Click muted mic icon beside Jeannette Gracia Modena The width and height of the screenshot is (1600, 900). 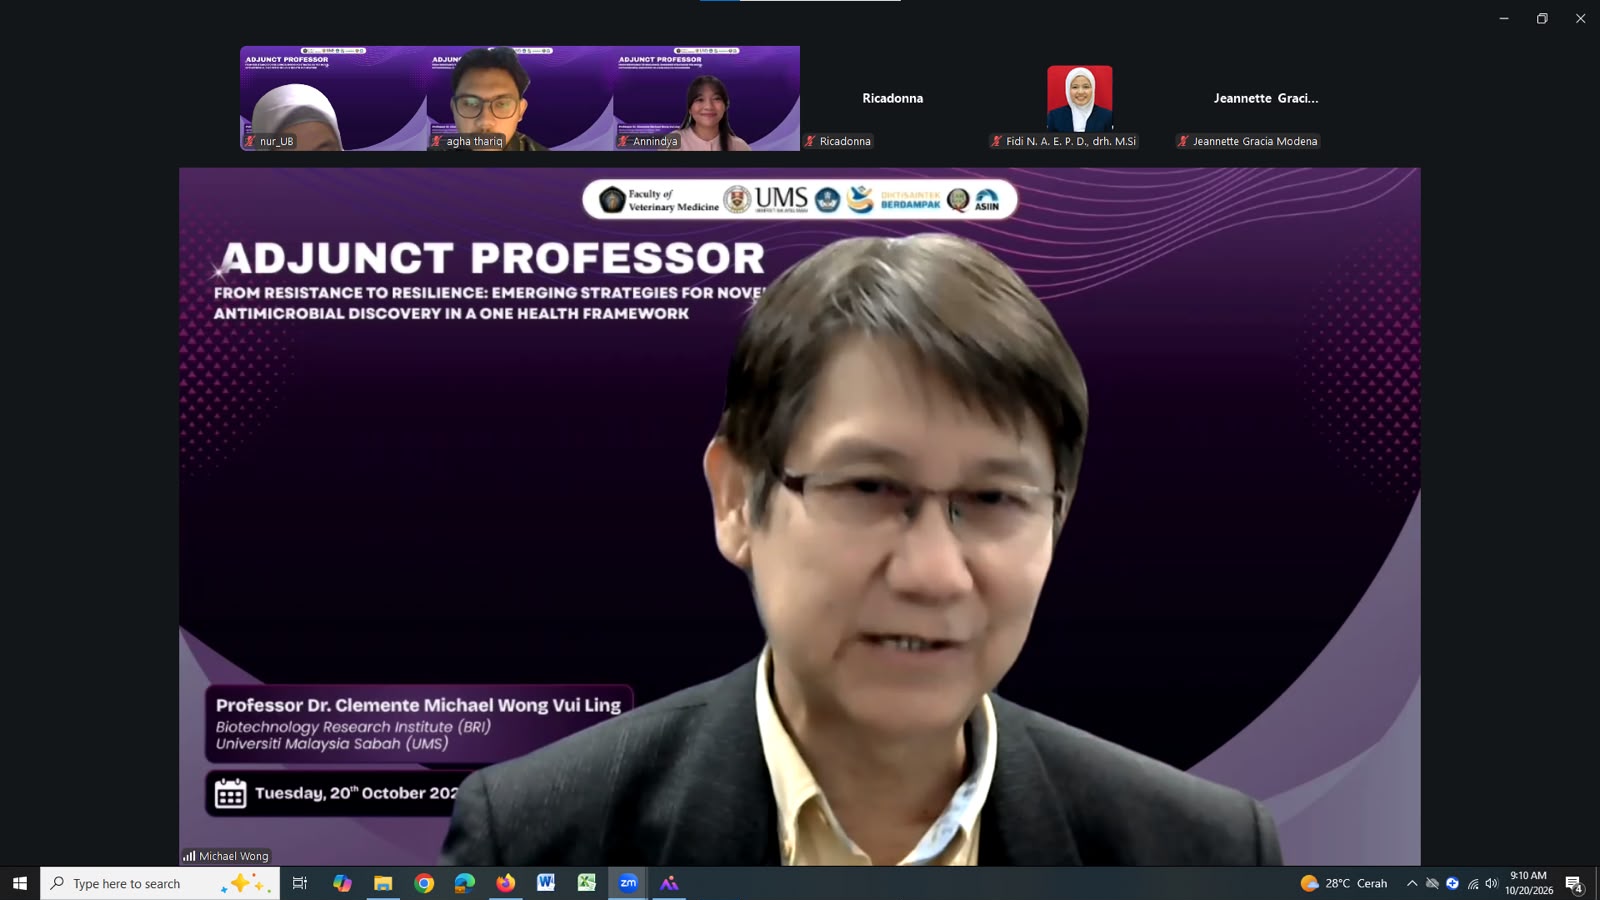tap(1183, 141)
